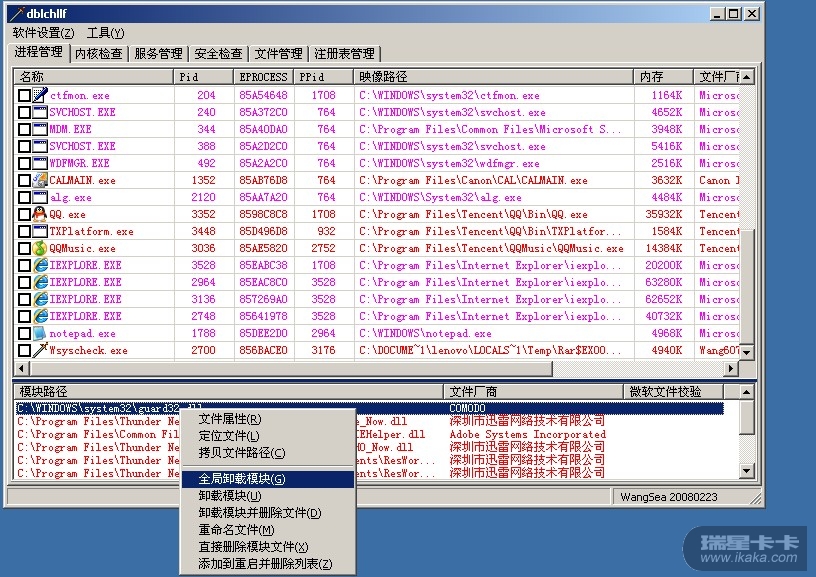This screenshot has height=577, width=816.
Task: Click process list scroll left arrow
Action: 21,368
